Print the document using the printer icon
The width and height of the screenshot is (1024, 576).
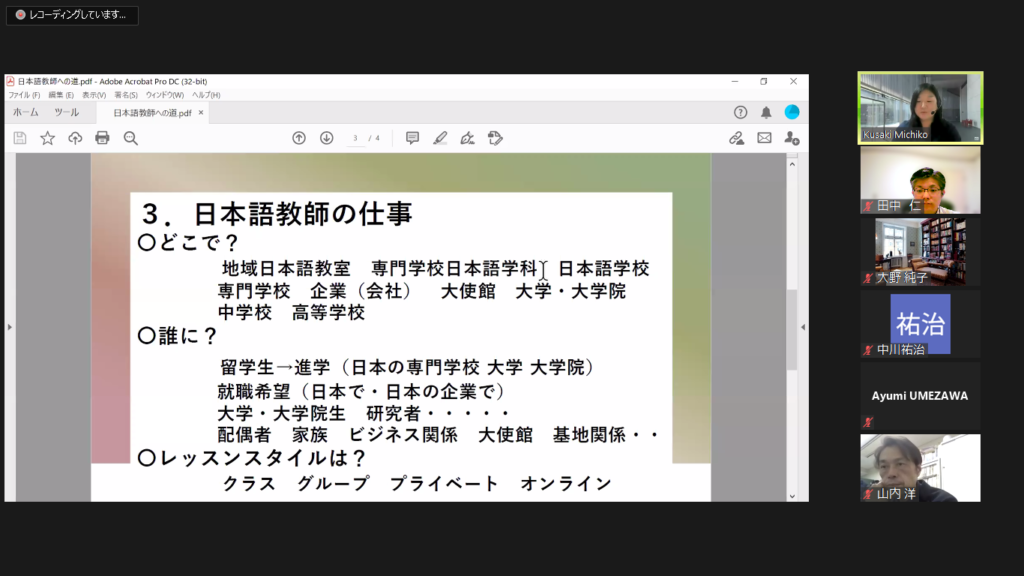click(102, 138)
